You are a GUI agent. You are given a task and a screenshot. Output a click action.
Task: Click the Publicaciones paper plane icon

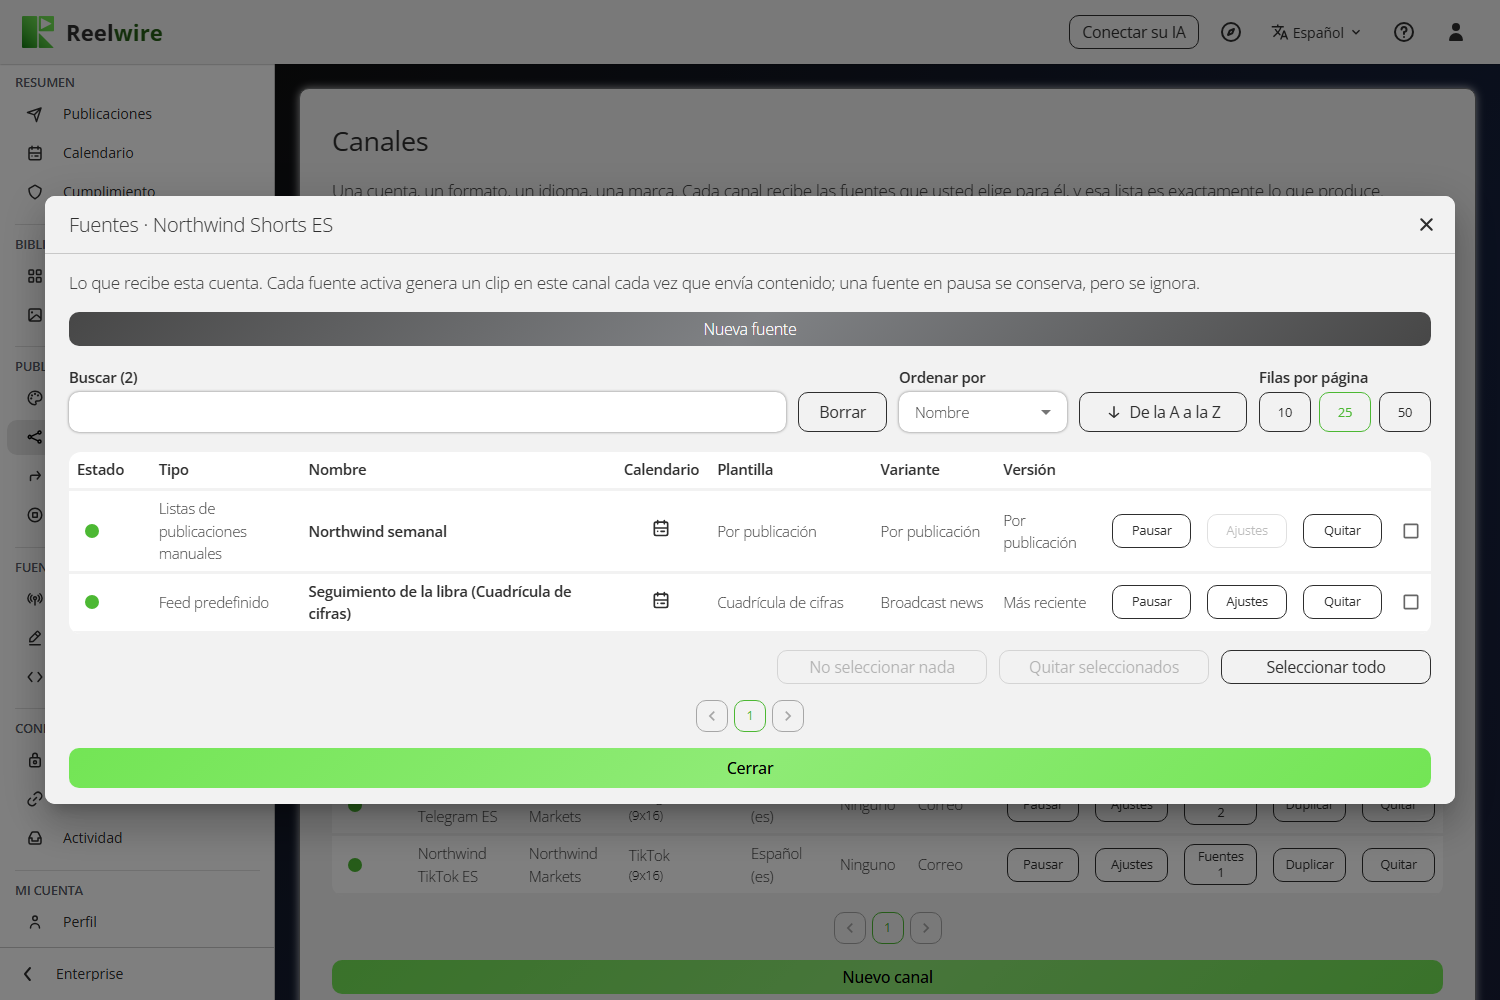(35, 114)
